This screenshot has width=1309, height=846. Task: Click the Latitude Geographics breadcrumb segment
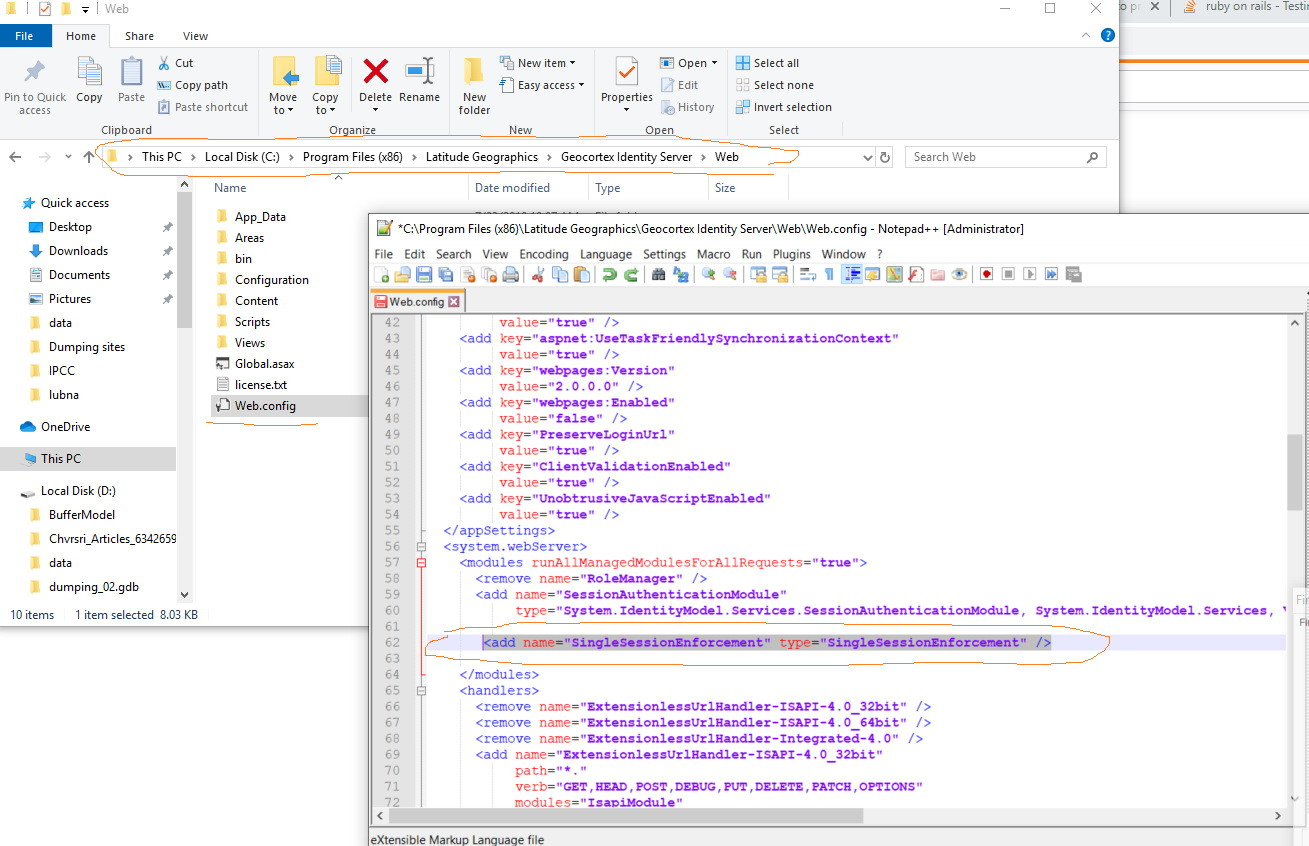coord(481,157)
